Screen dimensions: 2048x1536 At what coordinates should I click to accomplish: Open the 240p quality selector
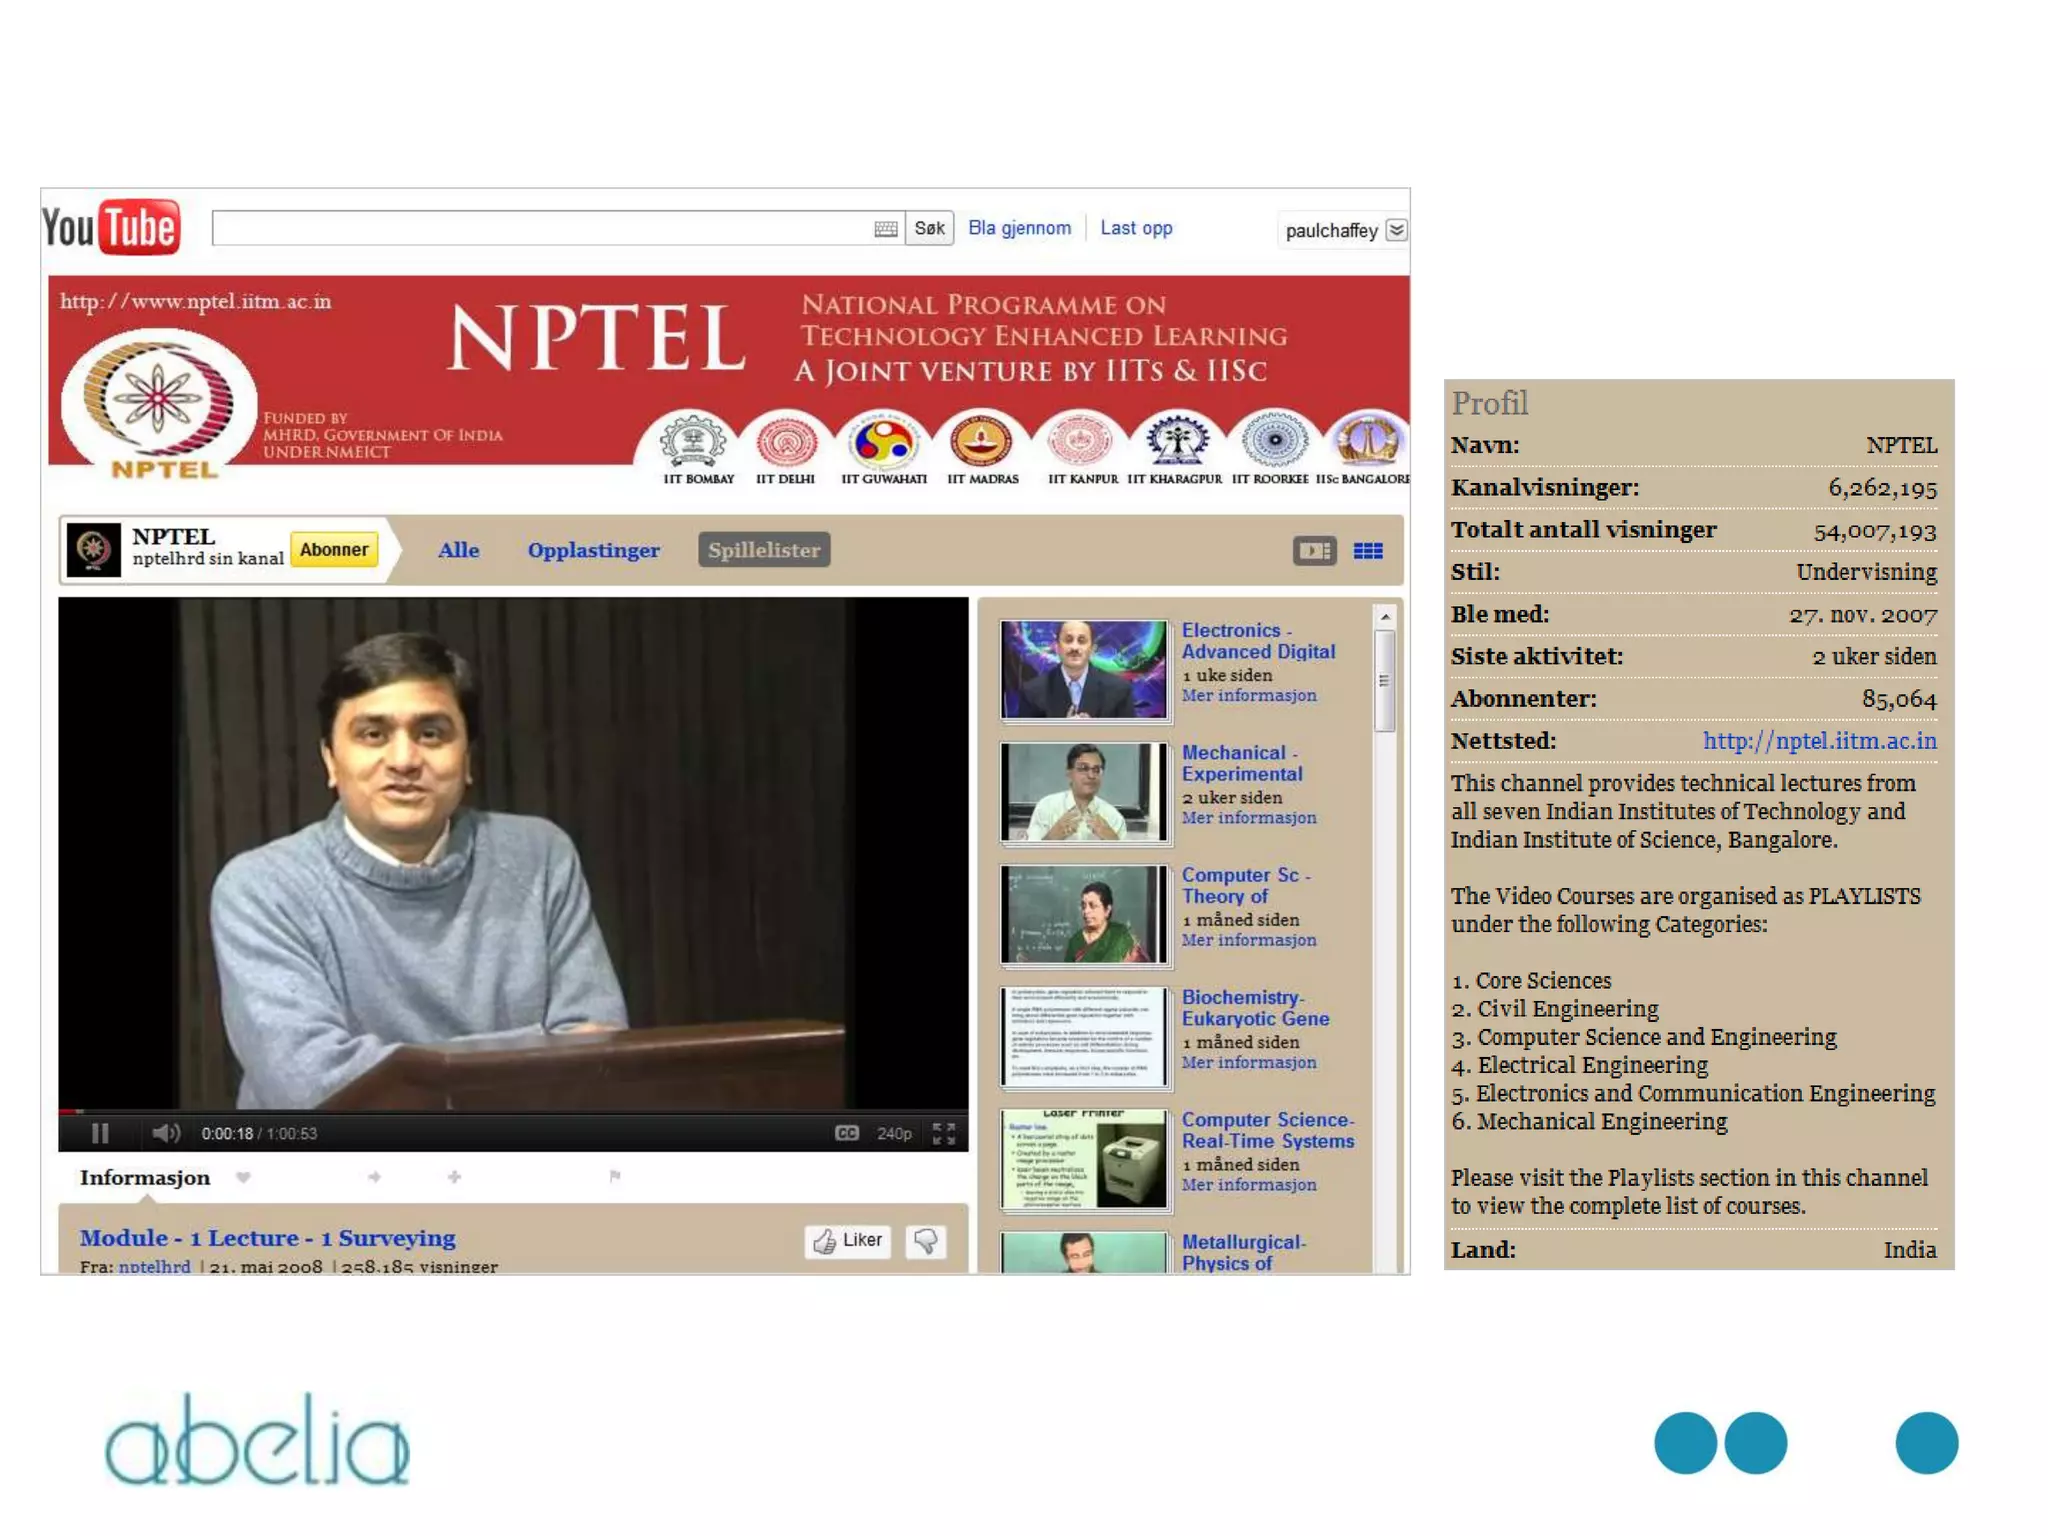click(x=894, y=1133)
